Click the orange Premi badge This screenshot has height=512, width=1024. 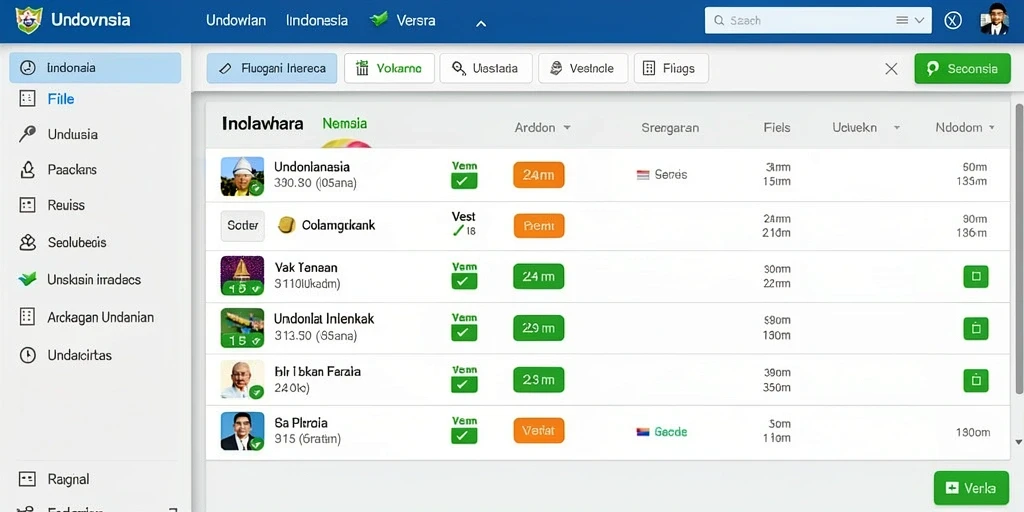(539, 226)
